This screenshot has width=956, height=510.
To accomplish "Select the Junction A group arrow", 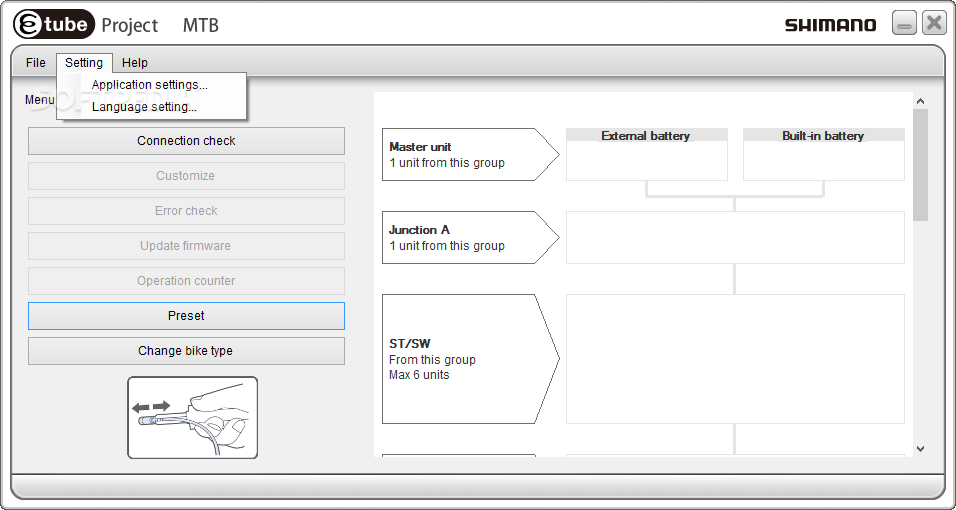I will tap(470, 237).
